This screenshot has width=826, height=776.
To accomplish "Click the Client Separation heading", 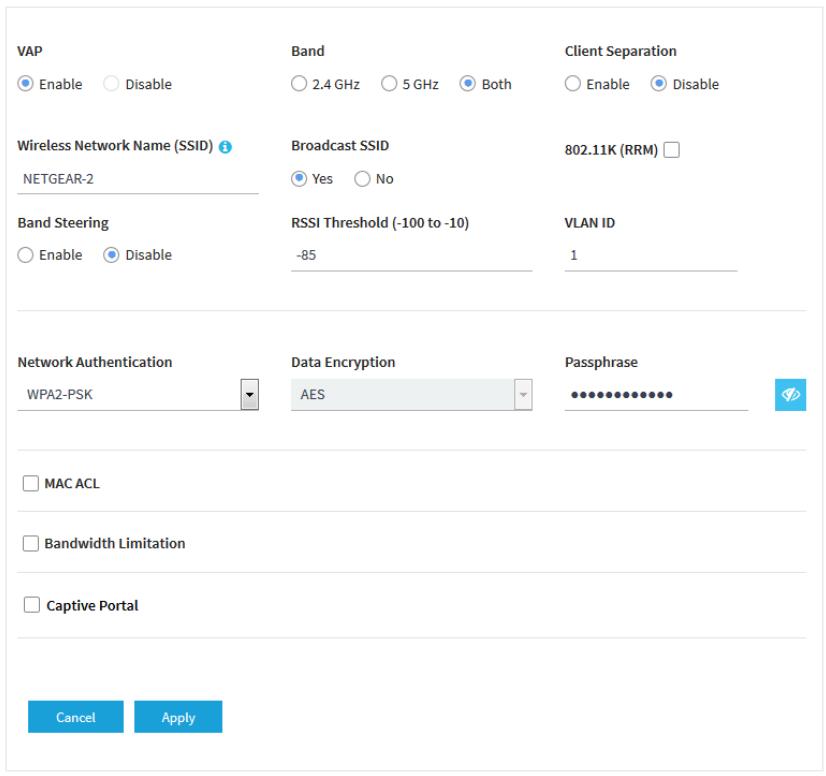I will (620, 51).
